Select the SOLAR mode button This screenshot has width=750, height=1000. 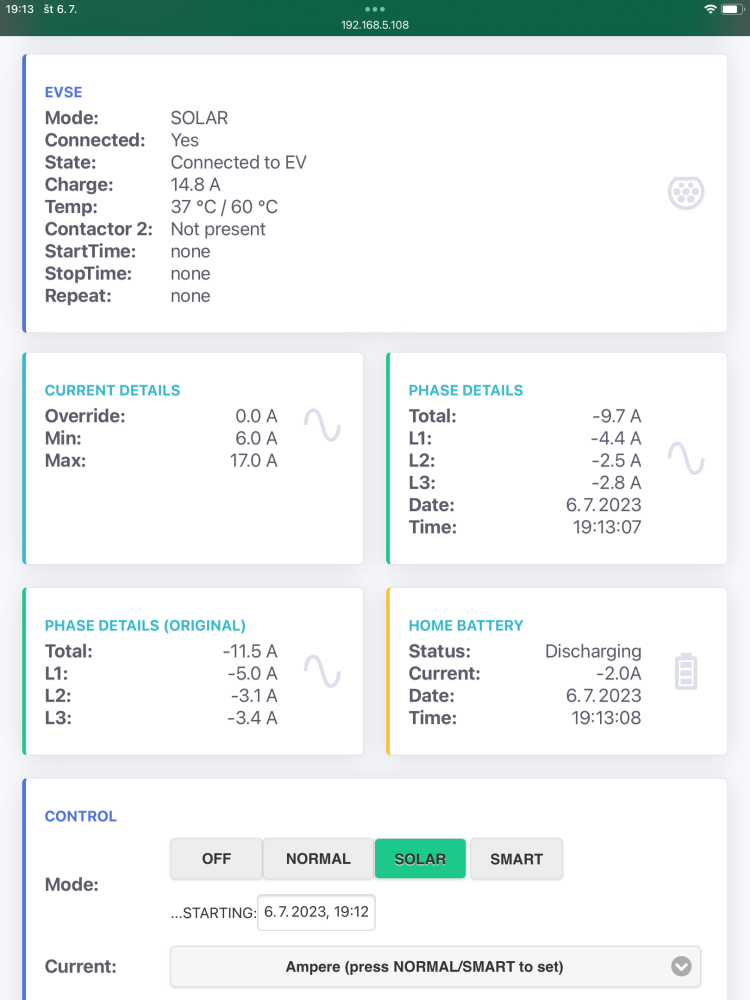(x=420, y=858)
